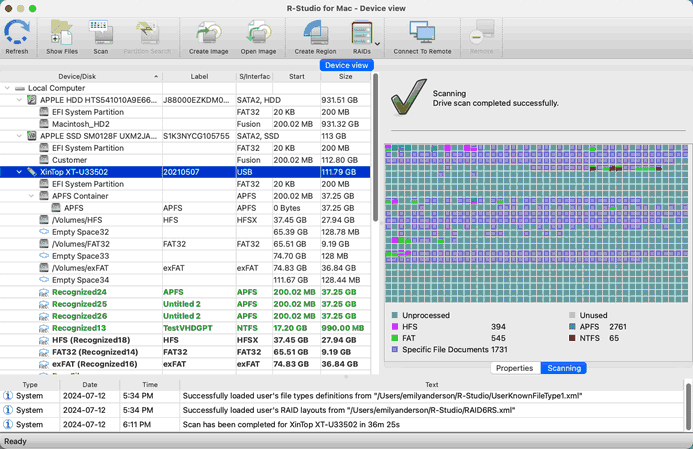Click the Ready status bar text
The height and width of the screenshot is (449, 693).
tap(15, 441)
